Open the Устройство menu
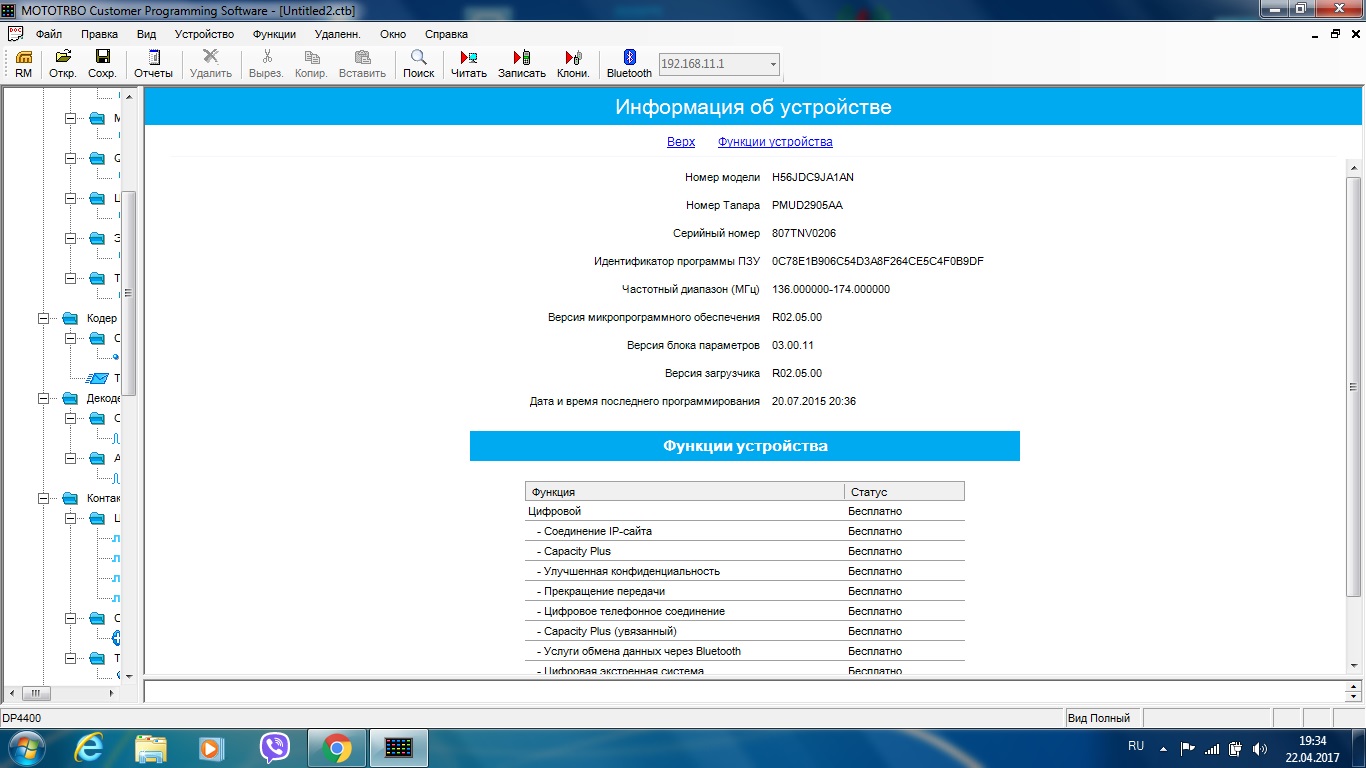This screenshot has width=1366, height=768. click(x=204, y=34)
